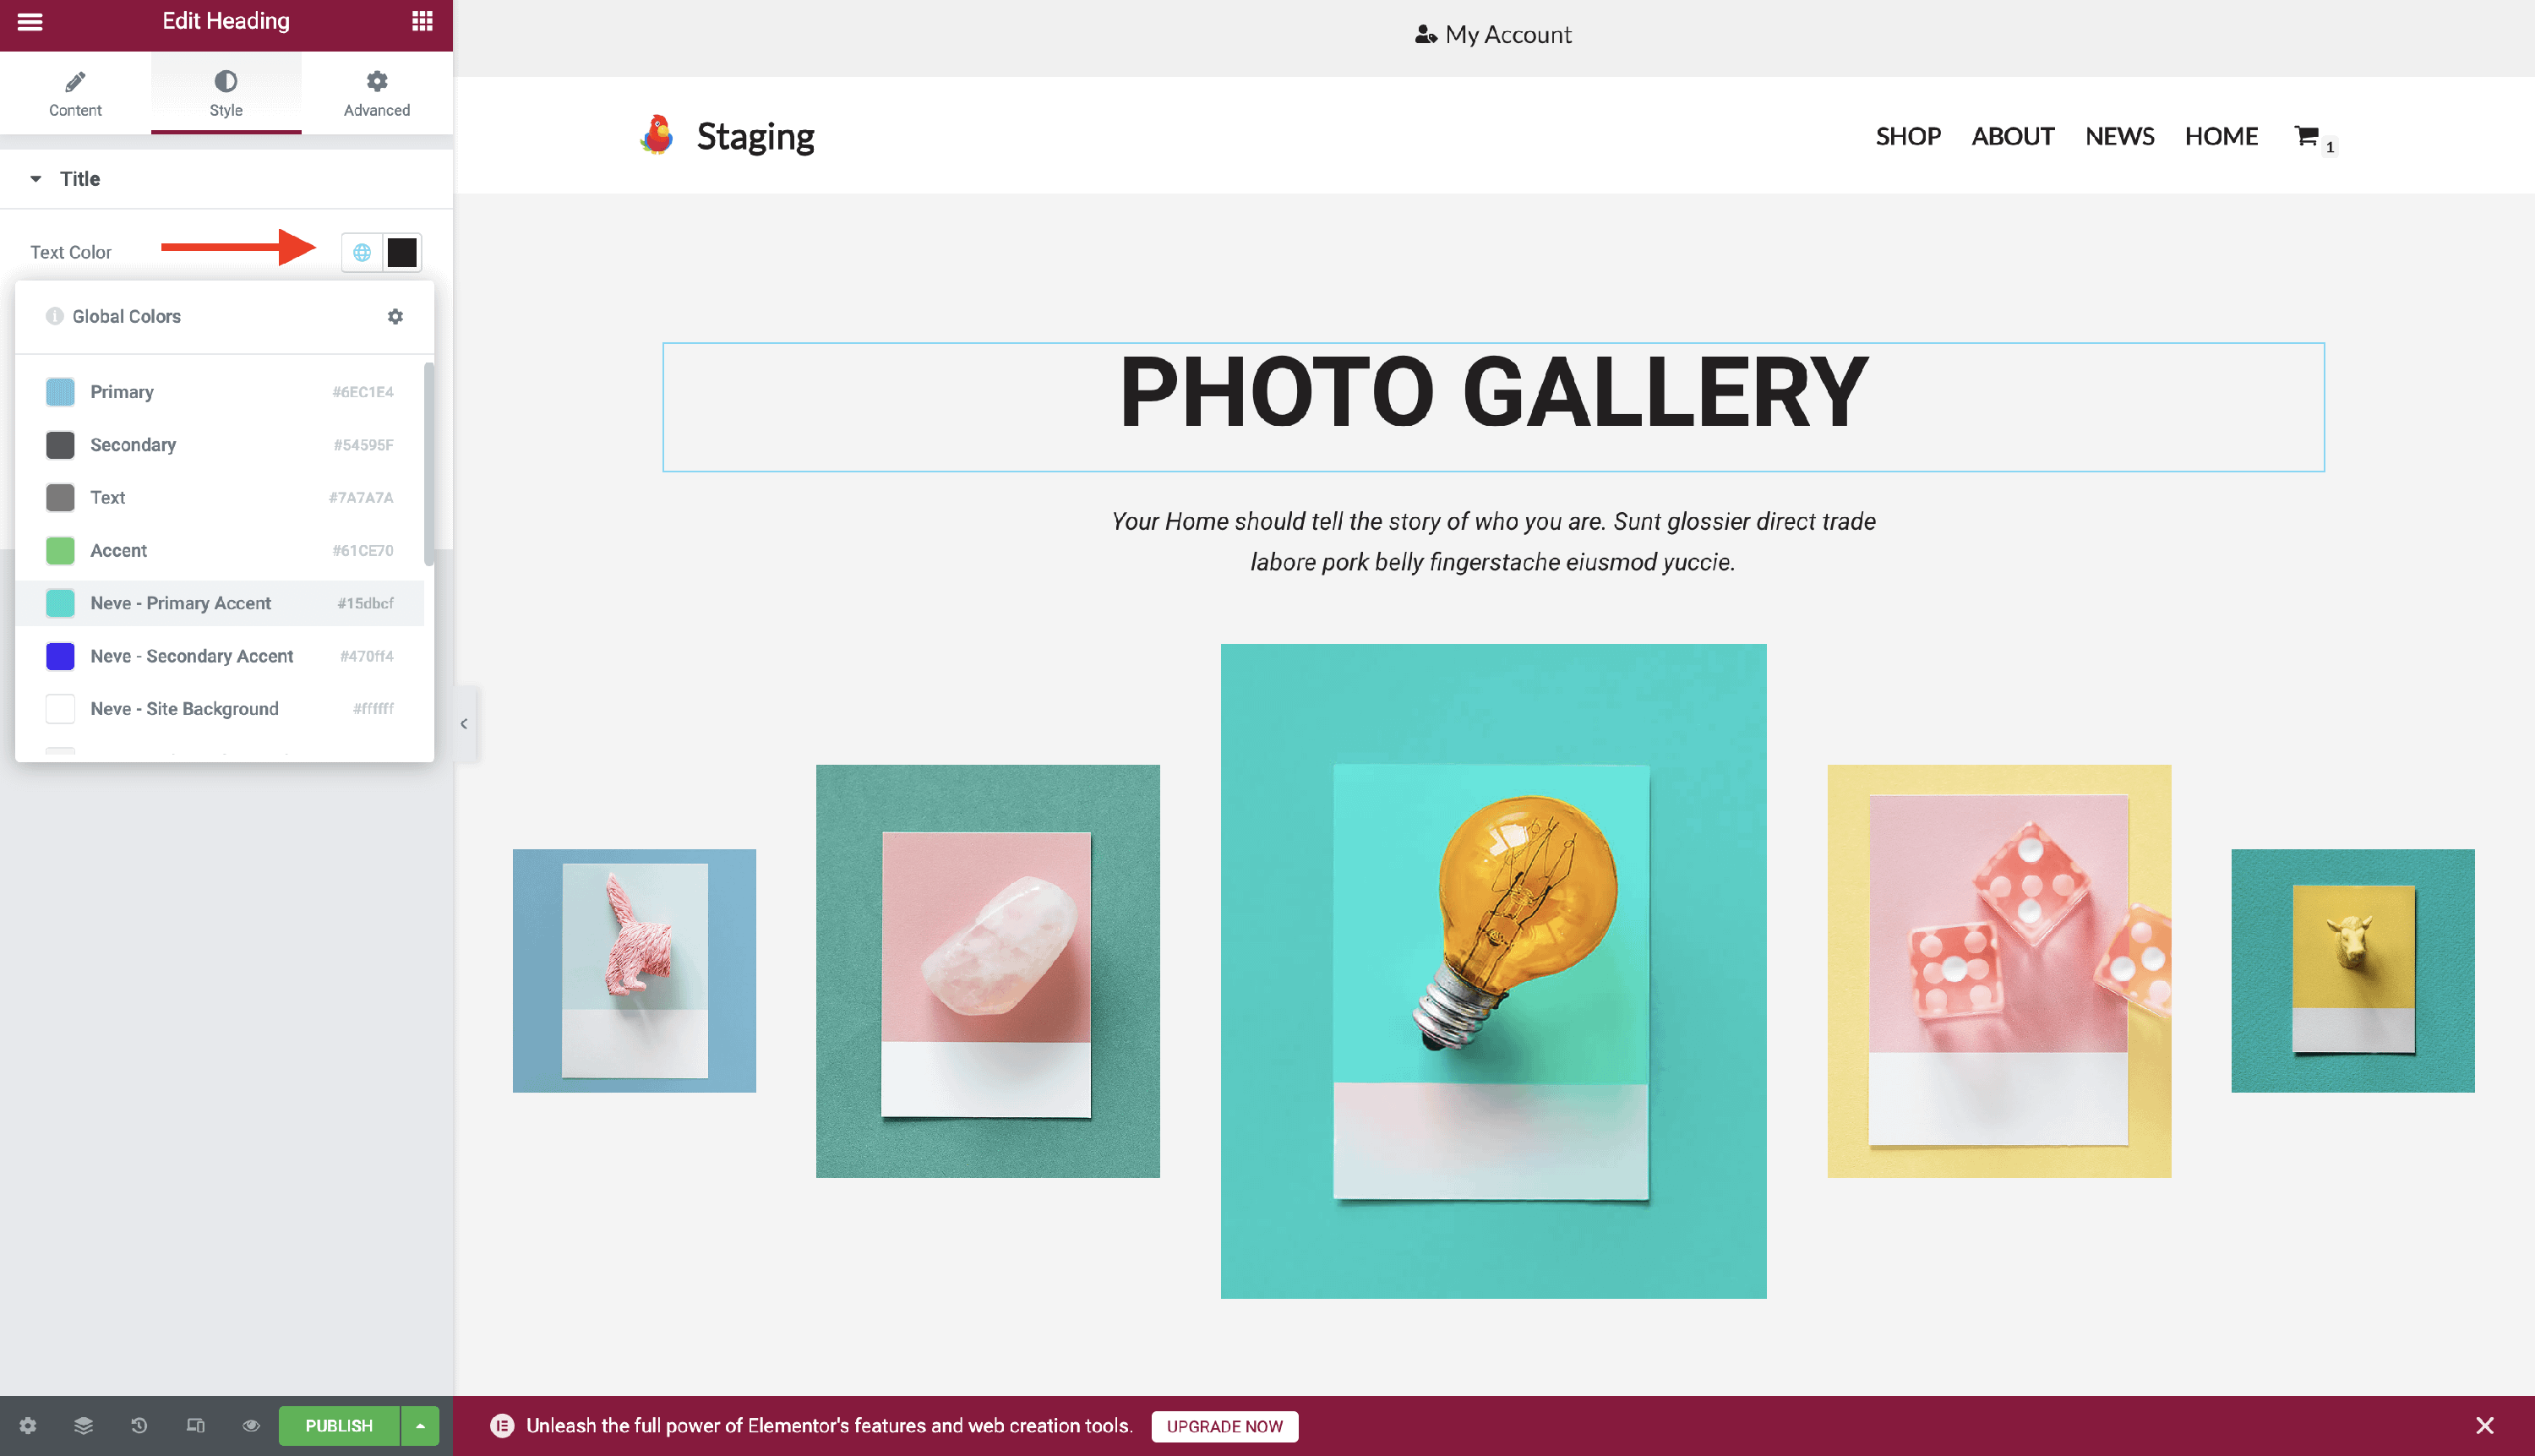This screenshot has height=1456, width=2535.
Task: Toggle preview changes eye icon
Action: pyautogui.click(x=251, y=1425)
